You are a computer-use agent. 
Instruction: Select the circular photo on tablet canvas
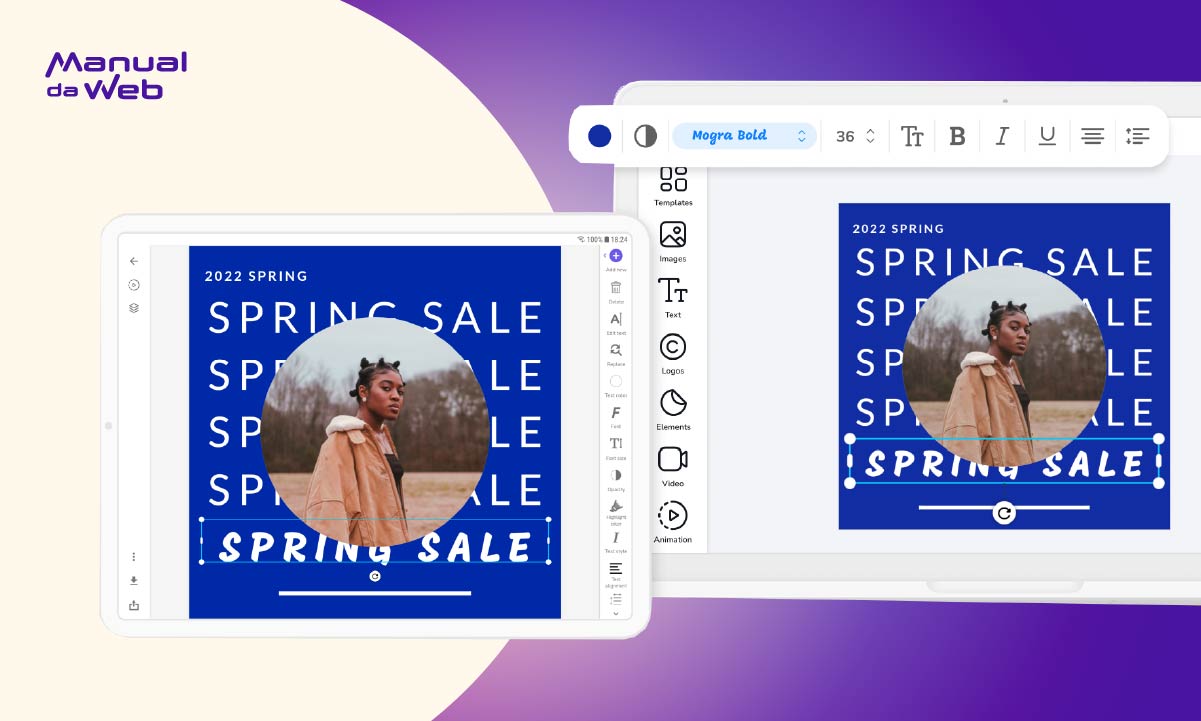375,432
